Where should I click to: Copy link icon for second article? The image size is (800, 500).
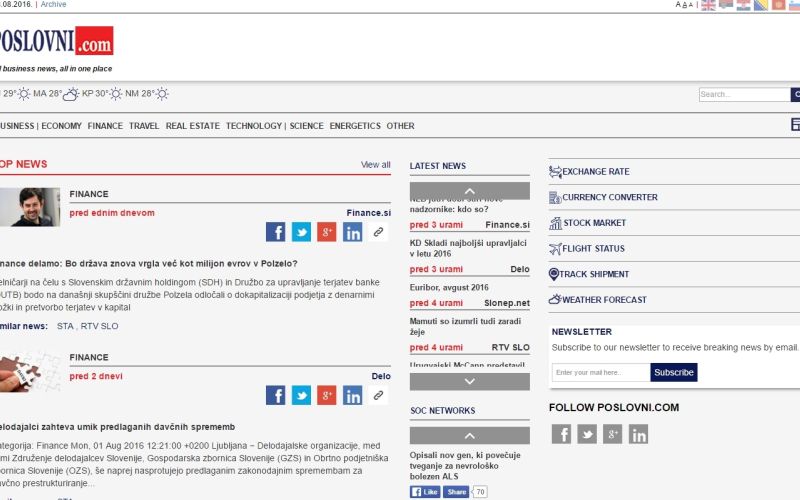click(x=378, y=395)
